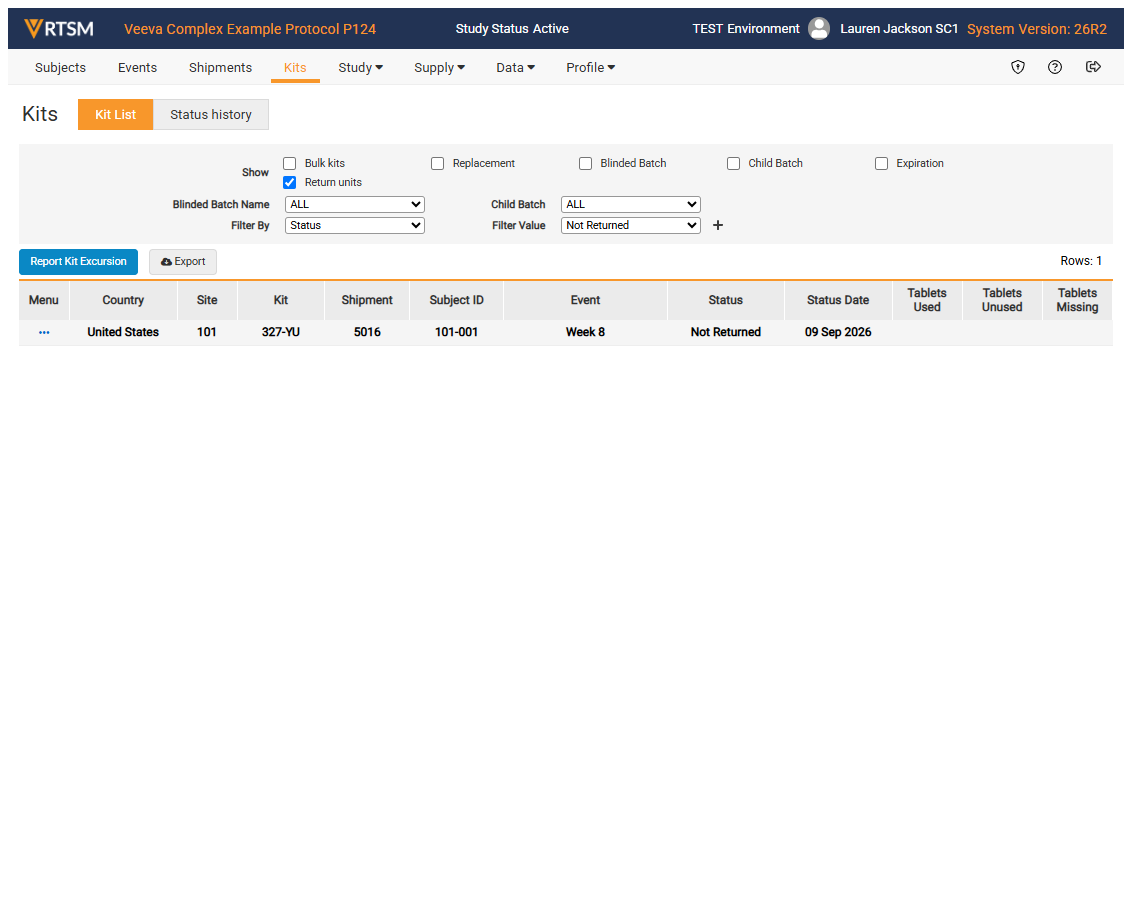Screen dimensions: 1132x920
Task: Click the kit number 327-YU cell
Action: pyautogui.click(x=281, y=332)
